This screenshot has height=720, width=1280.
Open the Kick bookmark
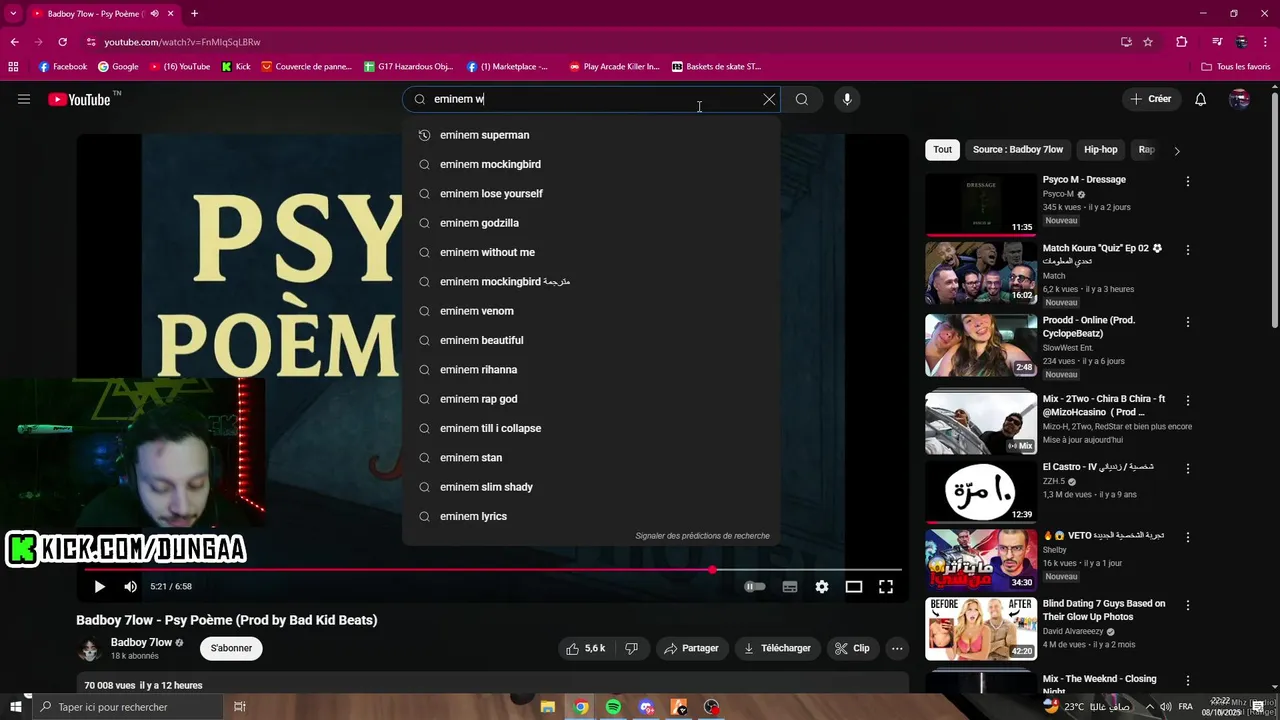pyautogui.click(x=236, y=67)
